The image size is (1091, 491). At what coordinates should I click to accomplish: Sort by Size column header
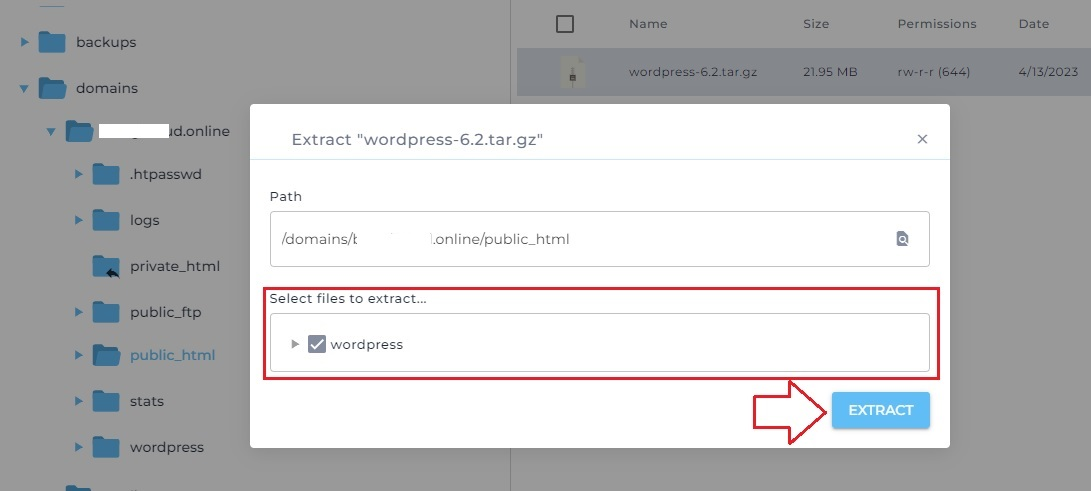click(815, 24)
